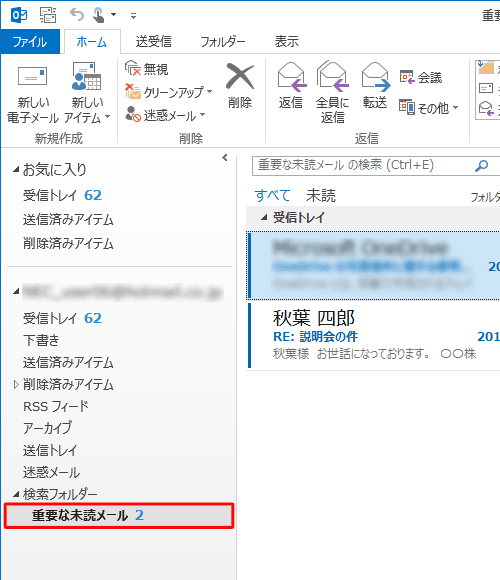Open the Customize Quick Access Toolbar menu
500x580 pixels.
134,16
